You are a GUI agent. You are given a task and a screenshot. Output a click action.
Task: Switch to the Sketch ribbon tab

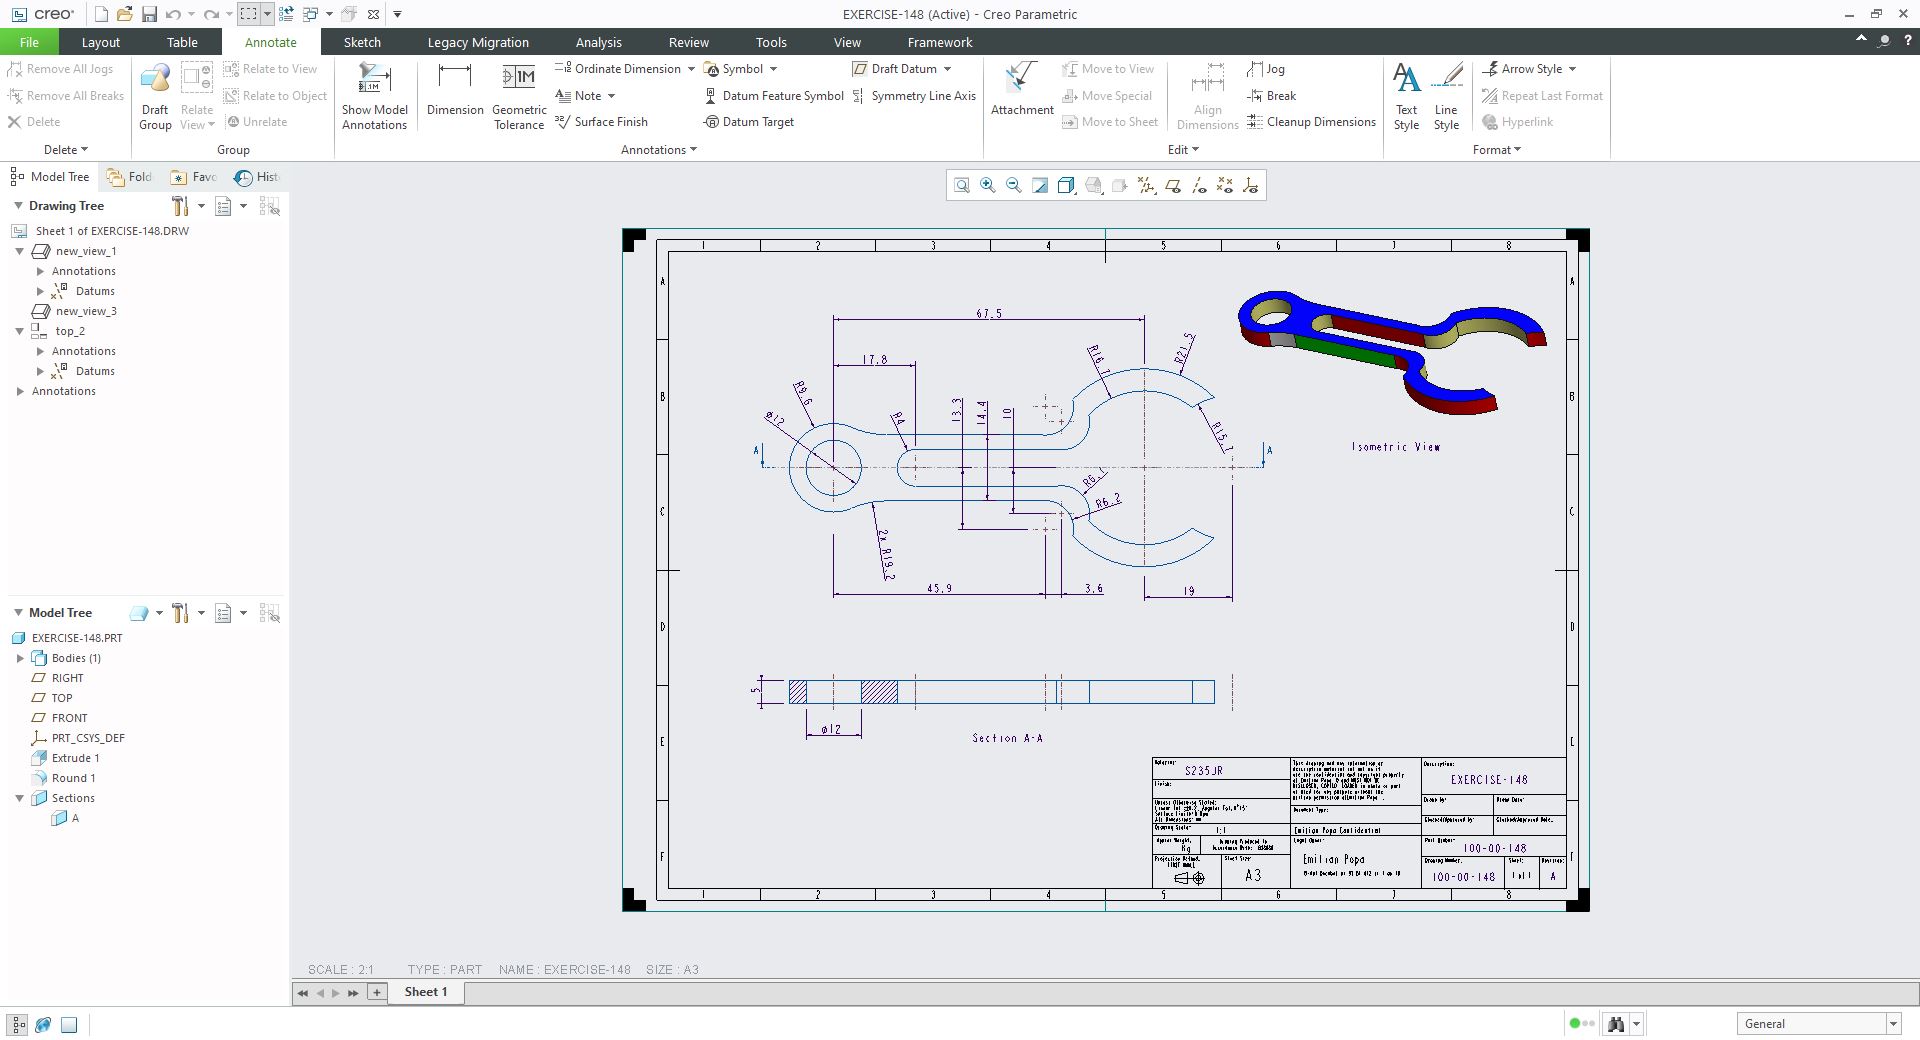pyautogui.click(x=362, y=42)
